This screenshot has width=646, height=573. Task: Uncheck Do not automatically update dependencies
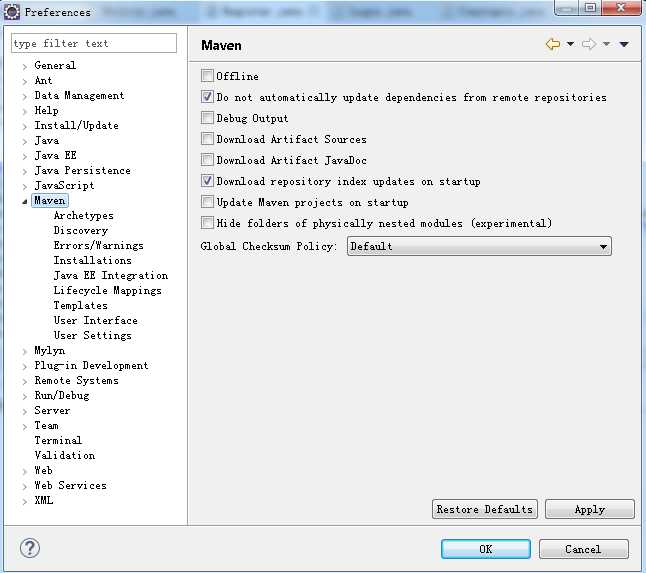click(x=207, y=97)
